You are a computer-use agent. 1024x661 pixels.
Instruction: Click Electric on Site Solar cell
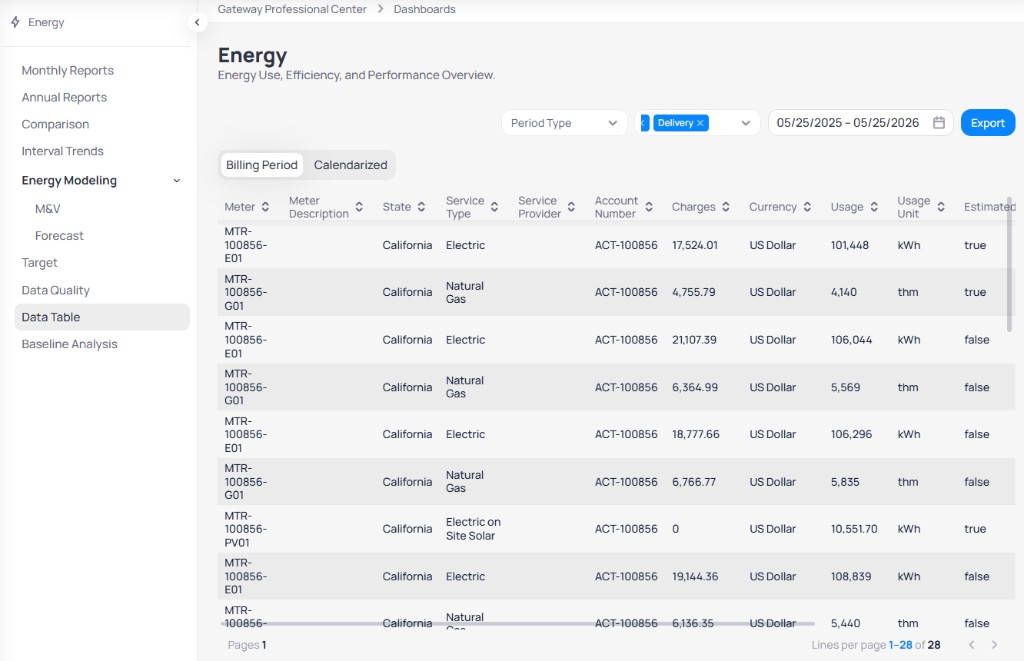tap(473, 529)
